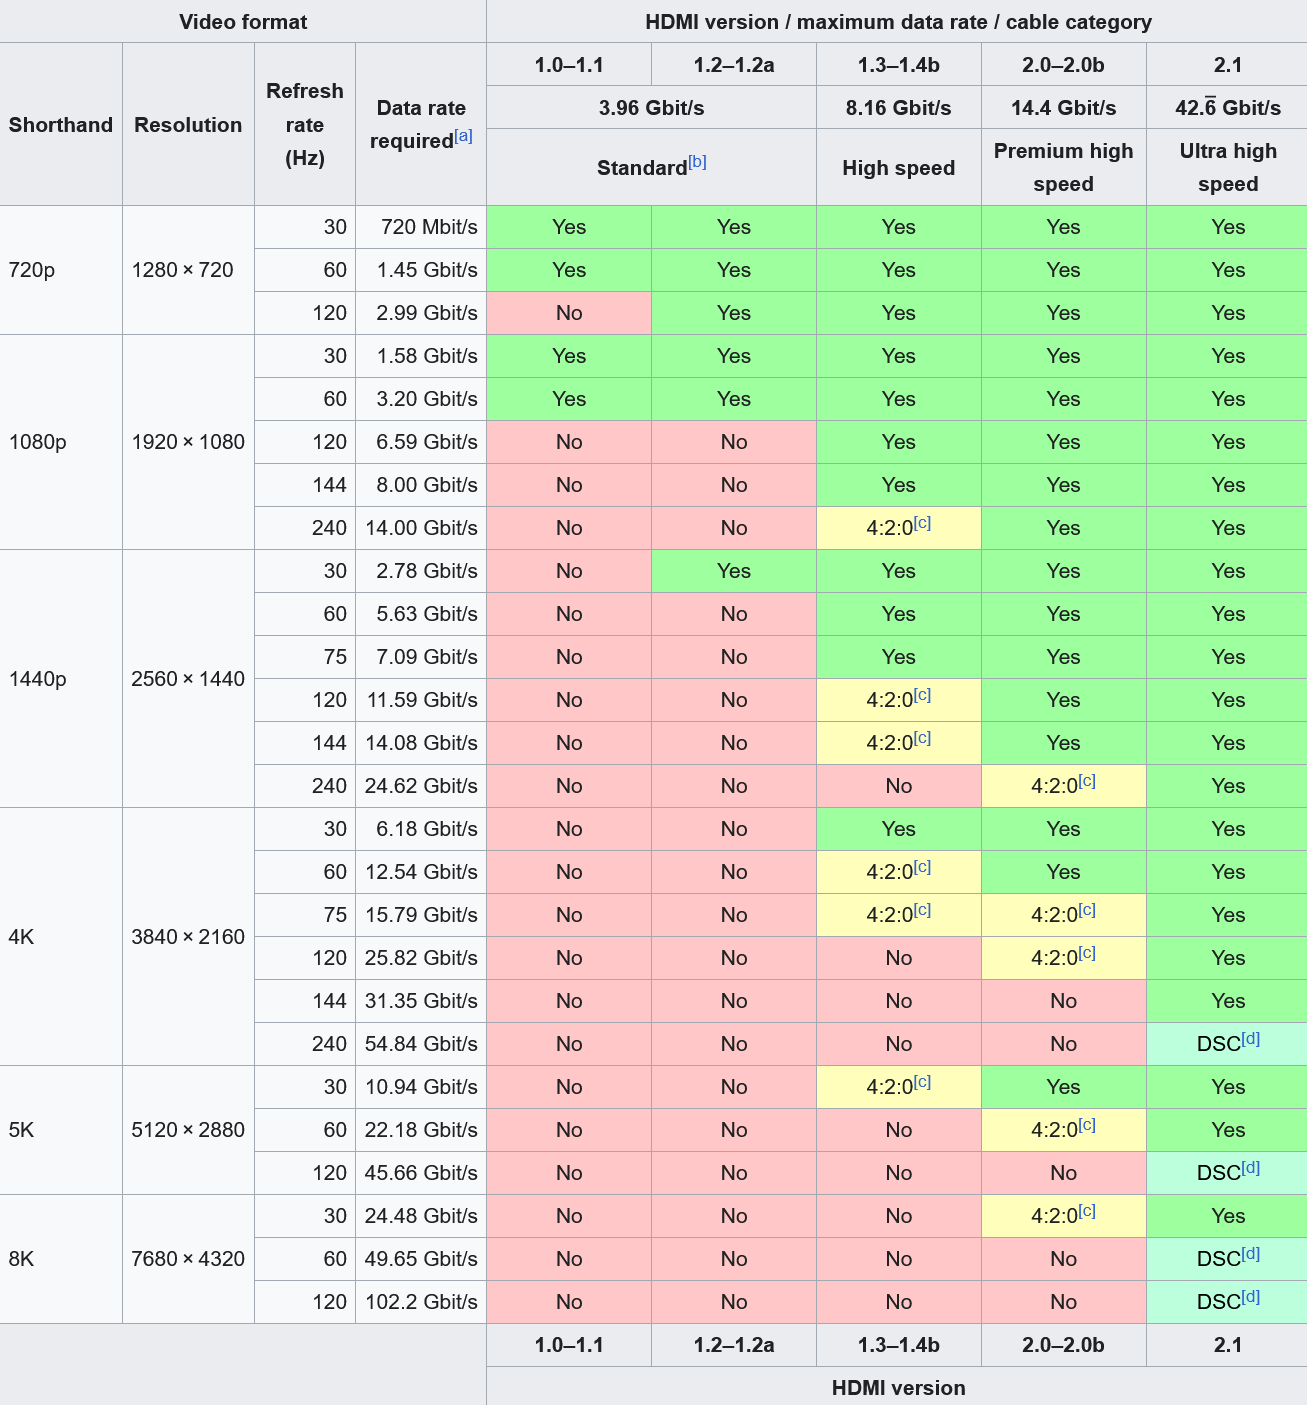Click the top '2.1' version header
Screen dimensions: 1307x1405
tap(1228, 65)
